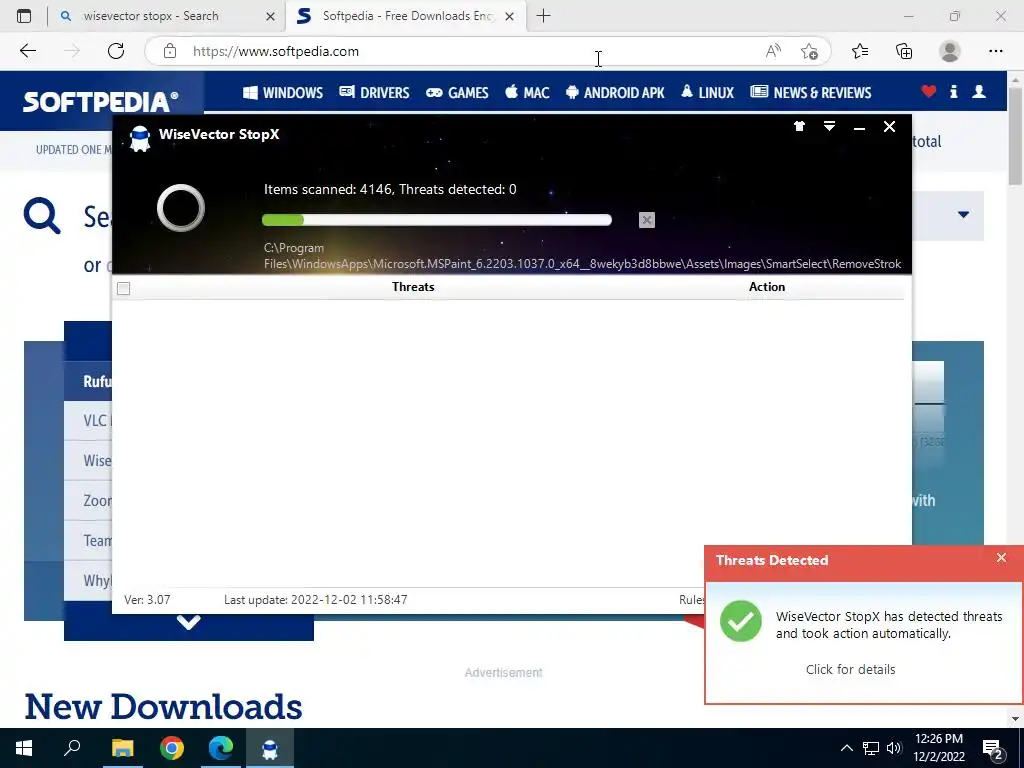The width and height of the screenshot is (1024, 768).
Task: Switch to the wisevector stopx Search tab
Action: (150, 16)
